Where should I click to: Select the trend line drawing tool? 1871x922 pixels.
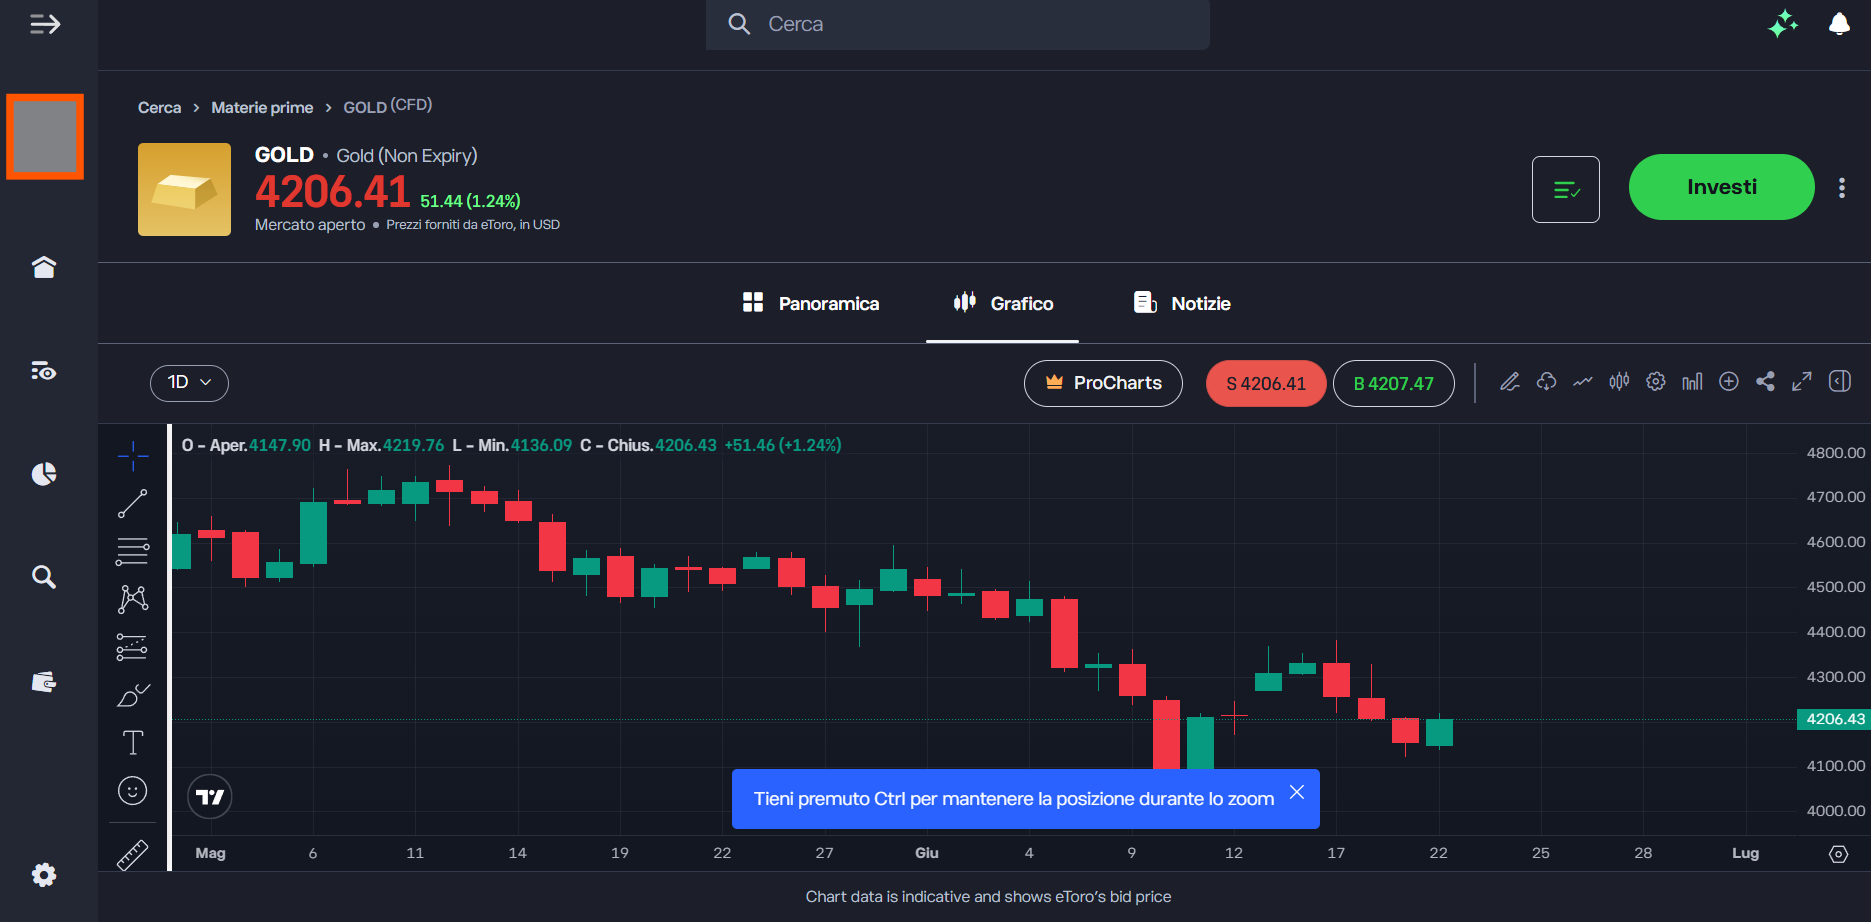coord(133,504)
